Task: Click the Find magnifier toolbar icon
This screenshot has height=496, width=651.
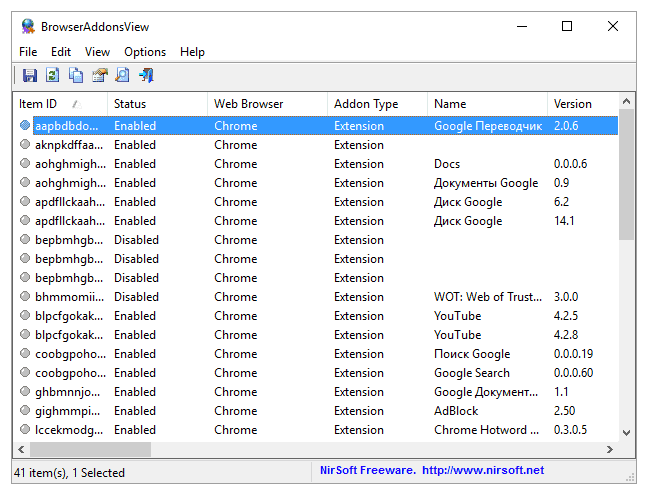Action: [x=123, y=75]
